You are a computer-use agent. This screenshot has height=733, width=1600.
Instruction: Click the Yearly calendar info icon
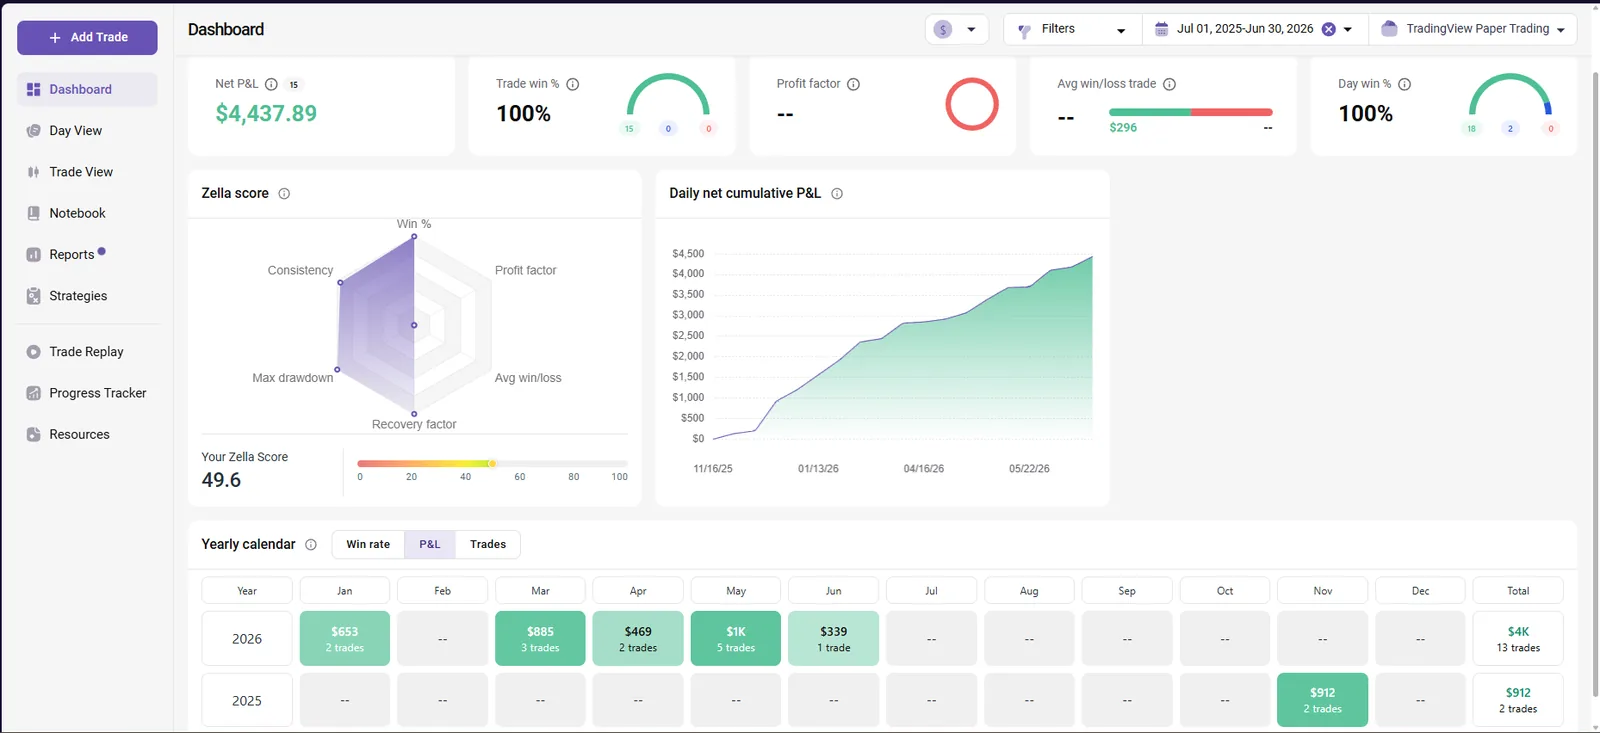click(311, 545)
